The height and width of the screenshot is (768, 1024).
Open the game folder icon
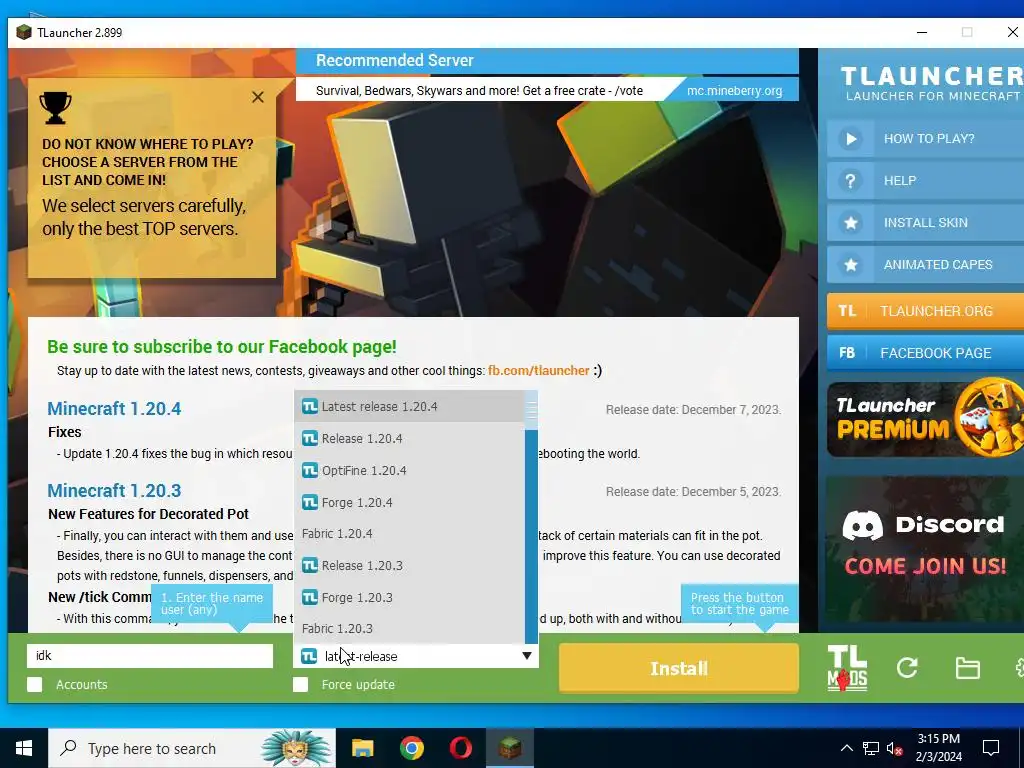pos(967,668)
